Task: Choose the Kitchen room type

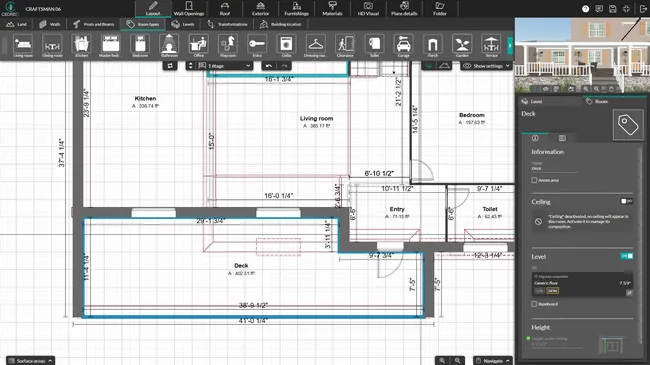Action: [81, 45]
